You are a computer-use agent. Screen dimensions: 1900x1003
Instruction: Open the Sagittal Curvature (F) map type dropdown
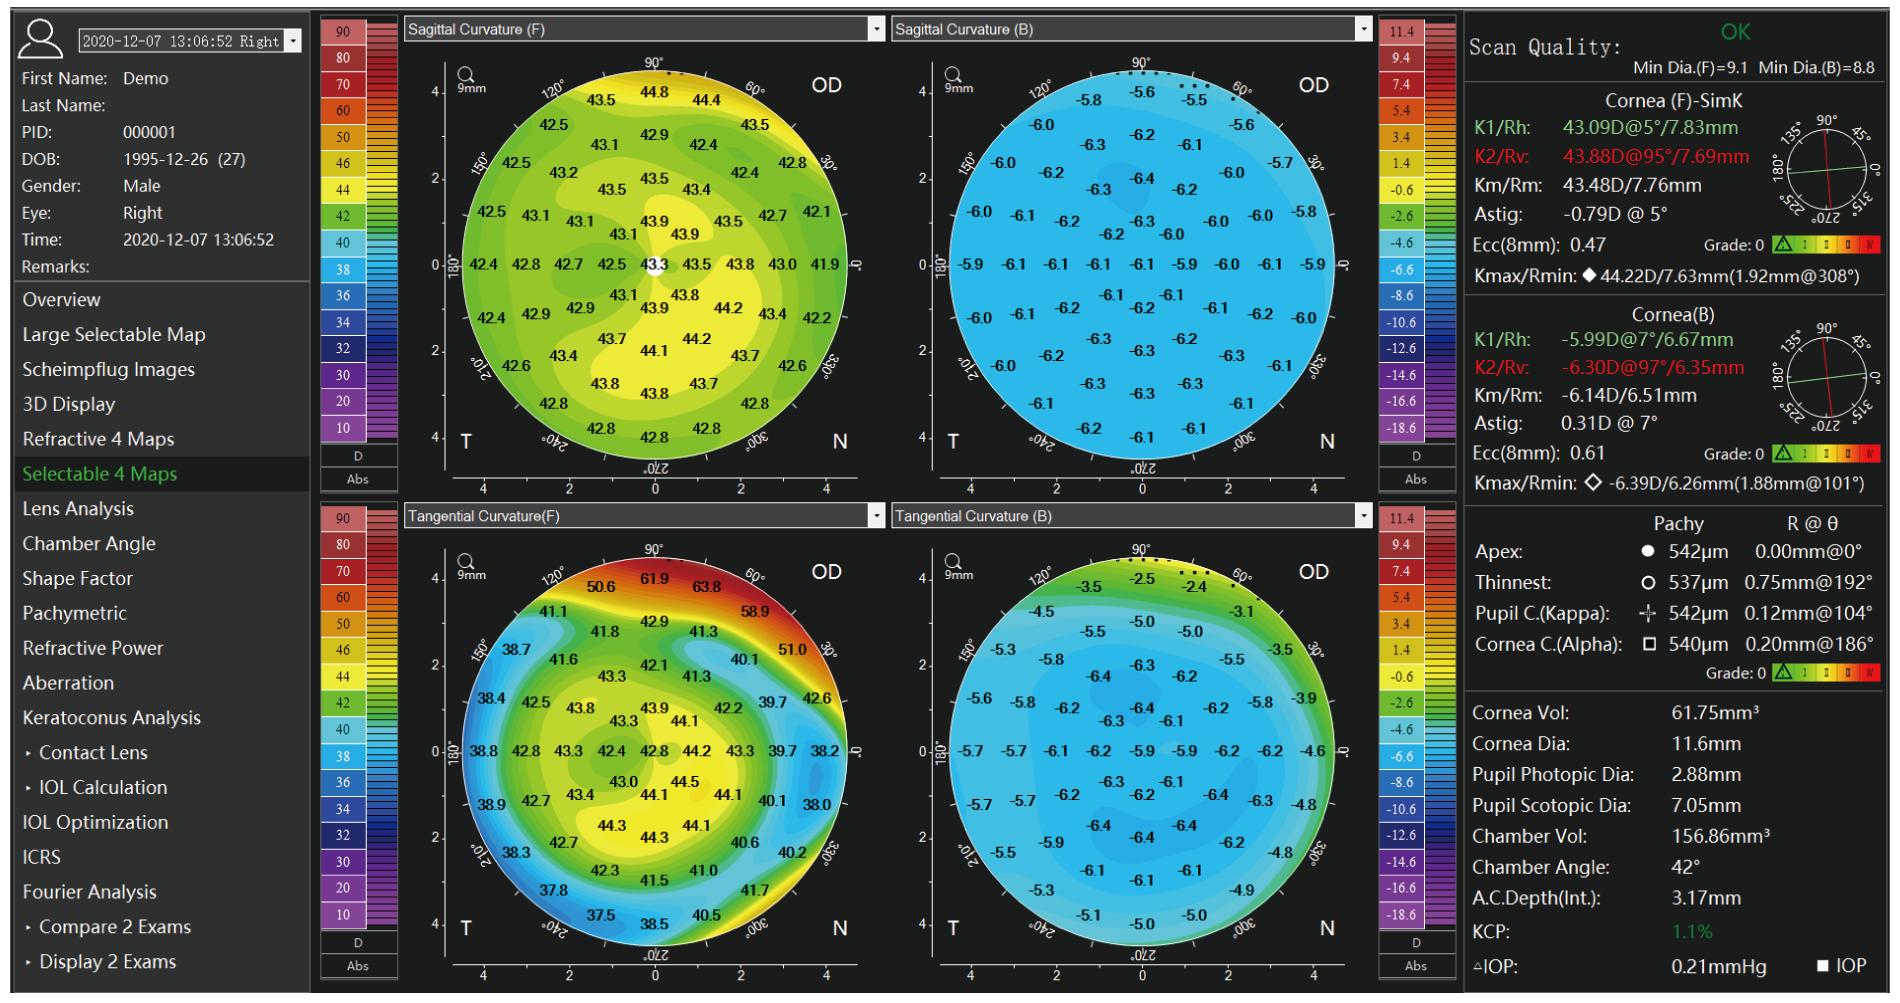[x=877, y=29]
